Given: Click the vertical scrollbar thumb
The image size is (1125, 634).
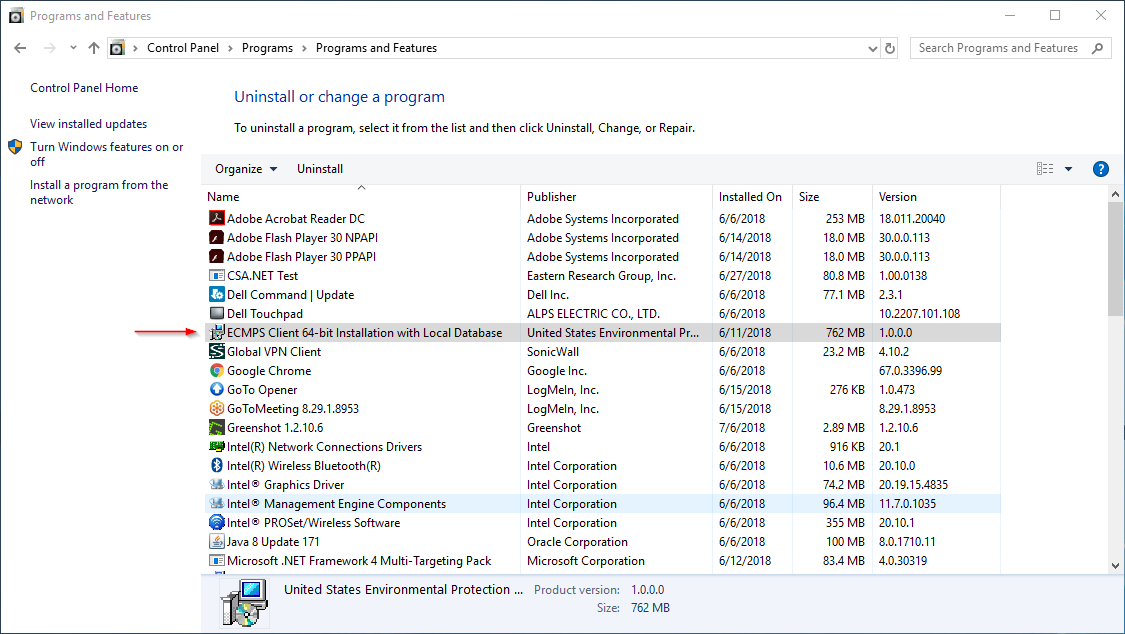Looking at the screenshot, I should pyautogui.click(x=1115, y=259).
